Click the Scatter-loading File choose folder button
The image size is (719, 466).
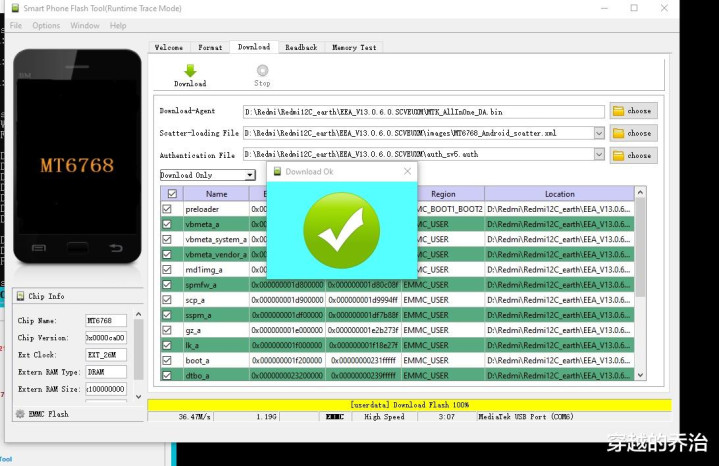[x=633, y=133]
